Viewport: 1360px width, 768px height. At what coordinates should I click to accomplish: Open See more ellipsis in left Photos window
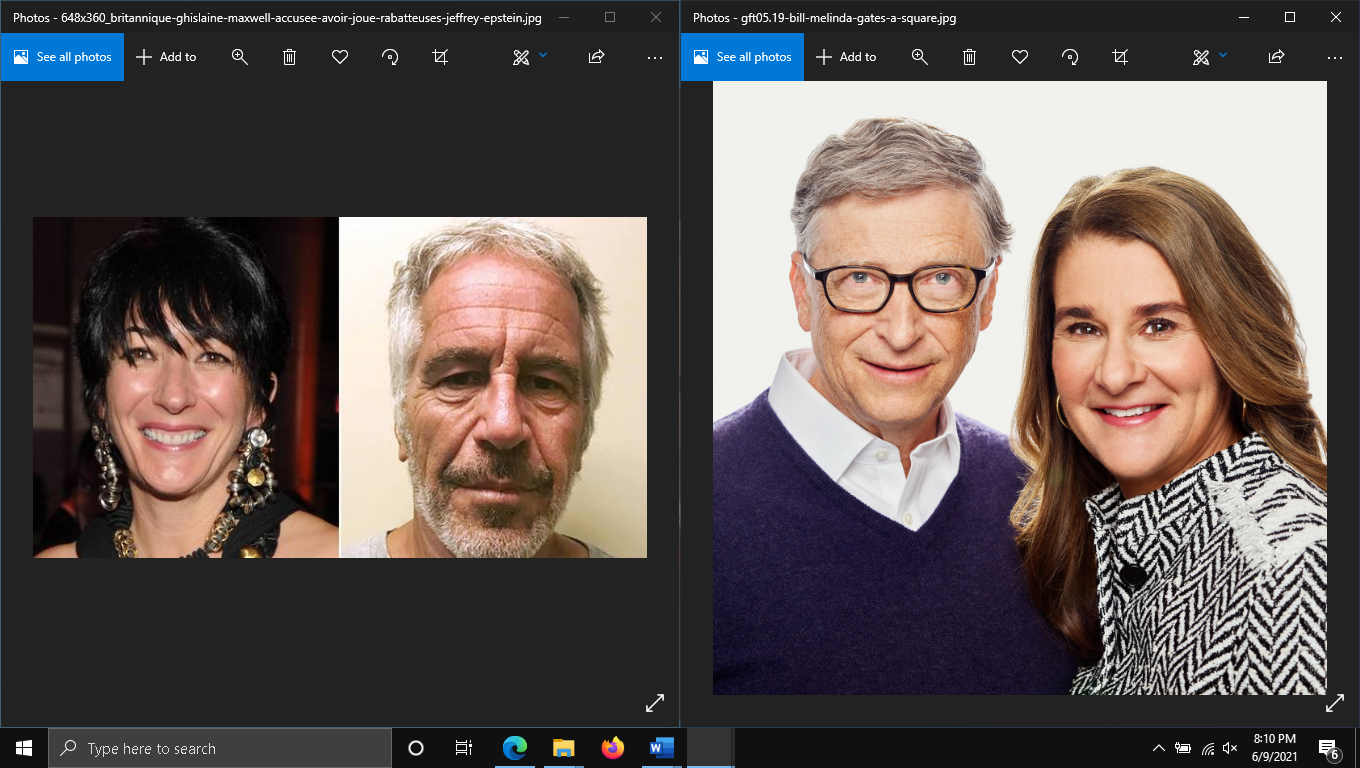pos(655,57)
